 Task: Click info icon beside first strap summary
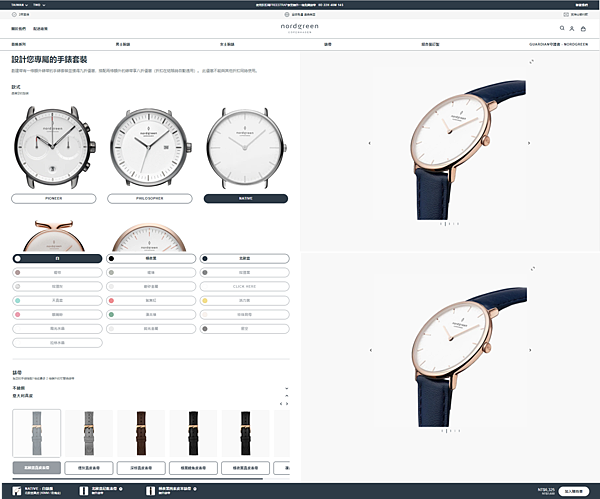point(121,489)
